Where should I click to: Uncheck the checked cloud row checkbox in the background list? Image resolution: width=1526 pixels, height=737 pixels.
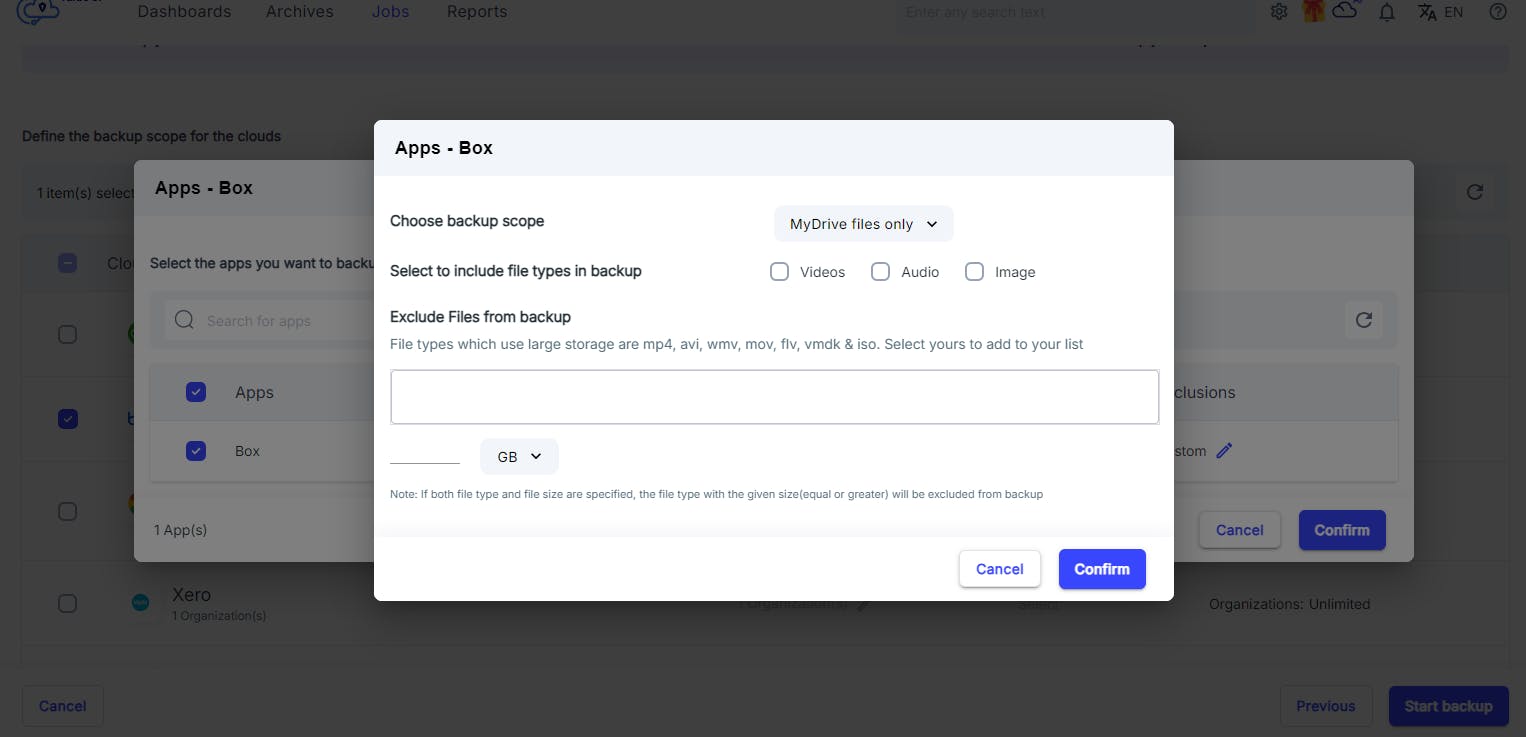pos(67,419)
